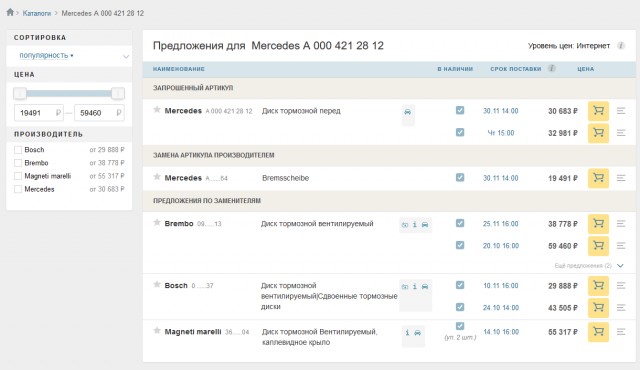Image resolution: width=640 pixels, height=370 pixels.
Task: Favorite Mercedes Bremsscheibe item star
Action: click(157, 177)
